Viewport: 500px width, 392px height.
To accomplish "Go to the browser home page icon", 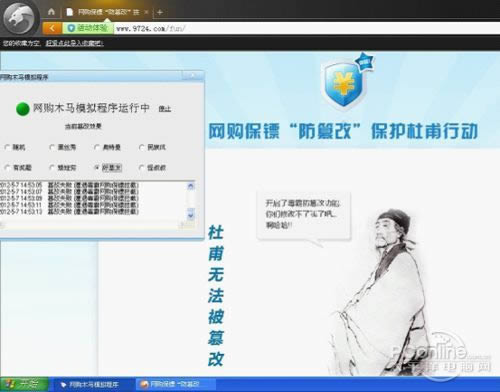I will pos(51,12).
